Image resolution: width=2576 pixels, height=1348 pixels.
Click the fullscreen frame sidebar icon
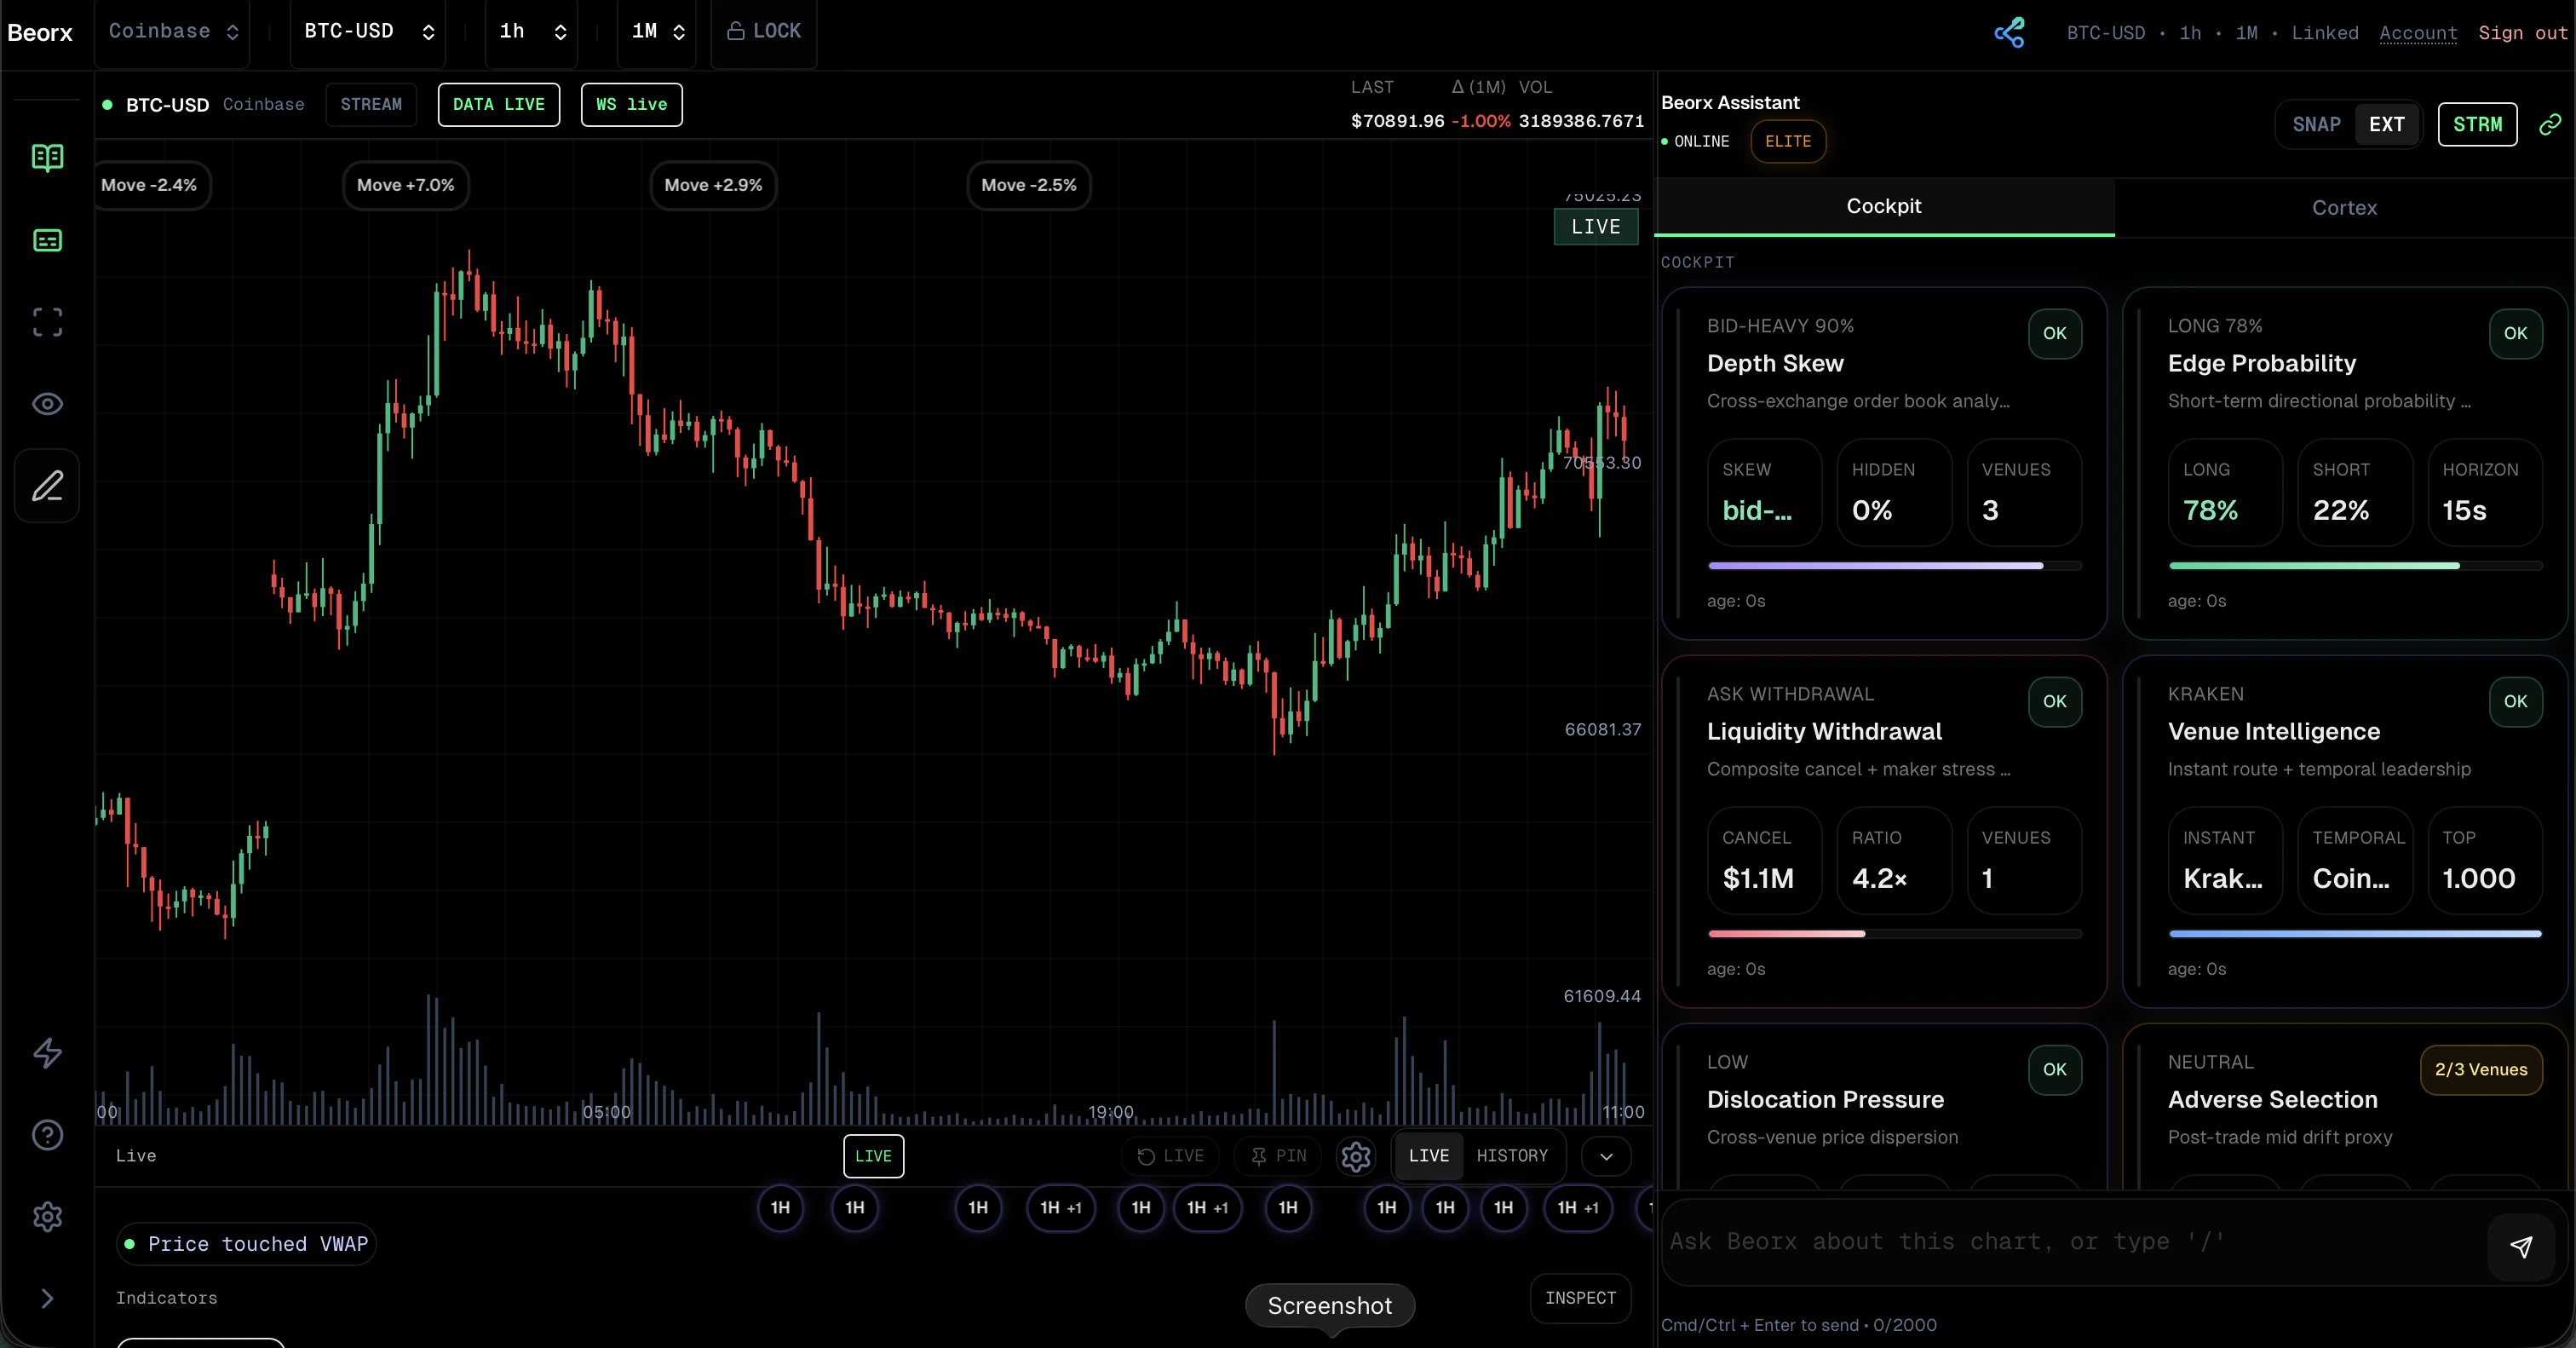(x=47, y=322)
